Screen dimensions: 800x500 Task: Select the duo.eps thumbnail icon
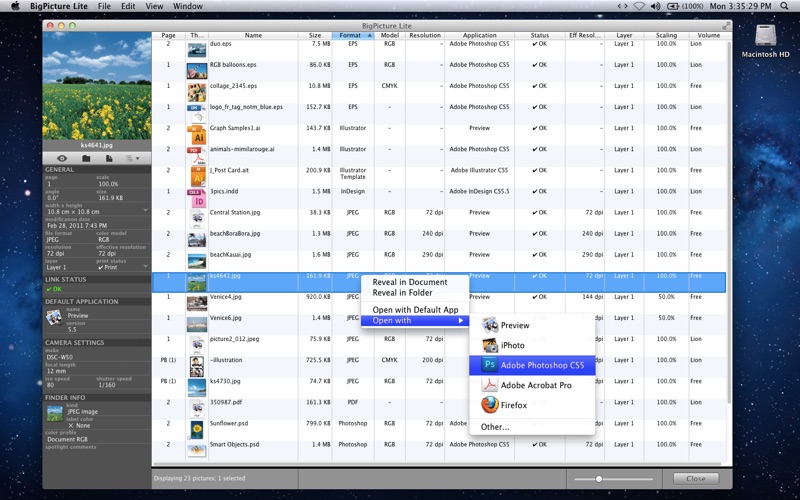[x=197, y=50]
